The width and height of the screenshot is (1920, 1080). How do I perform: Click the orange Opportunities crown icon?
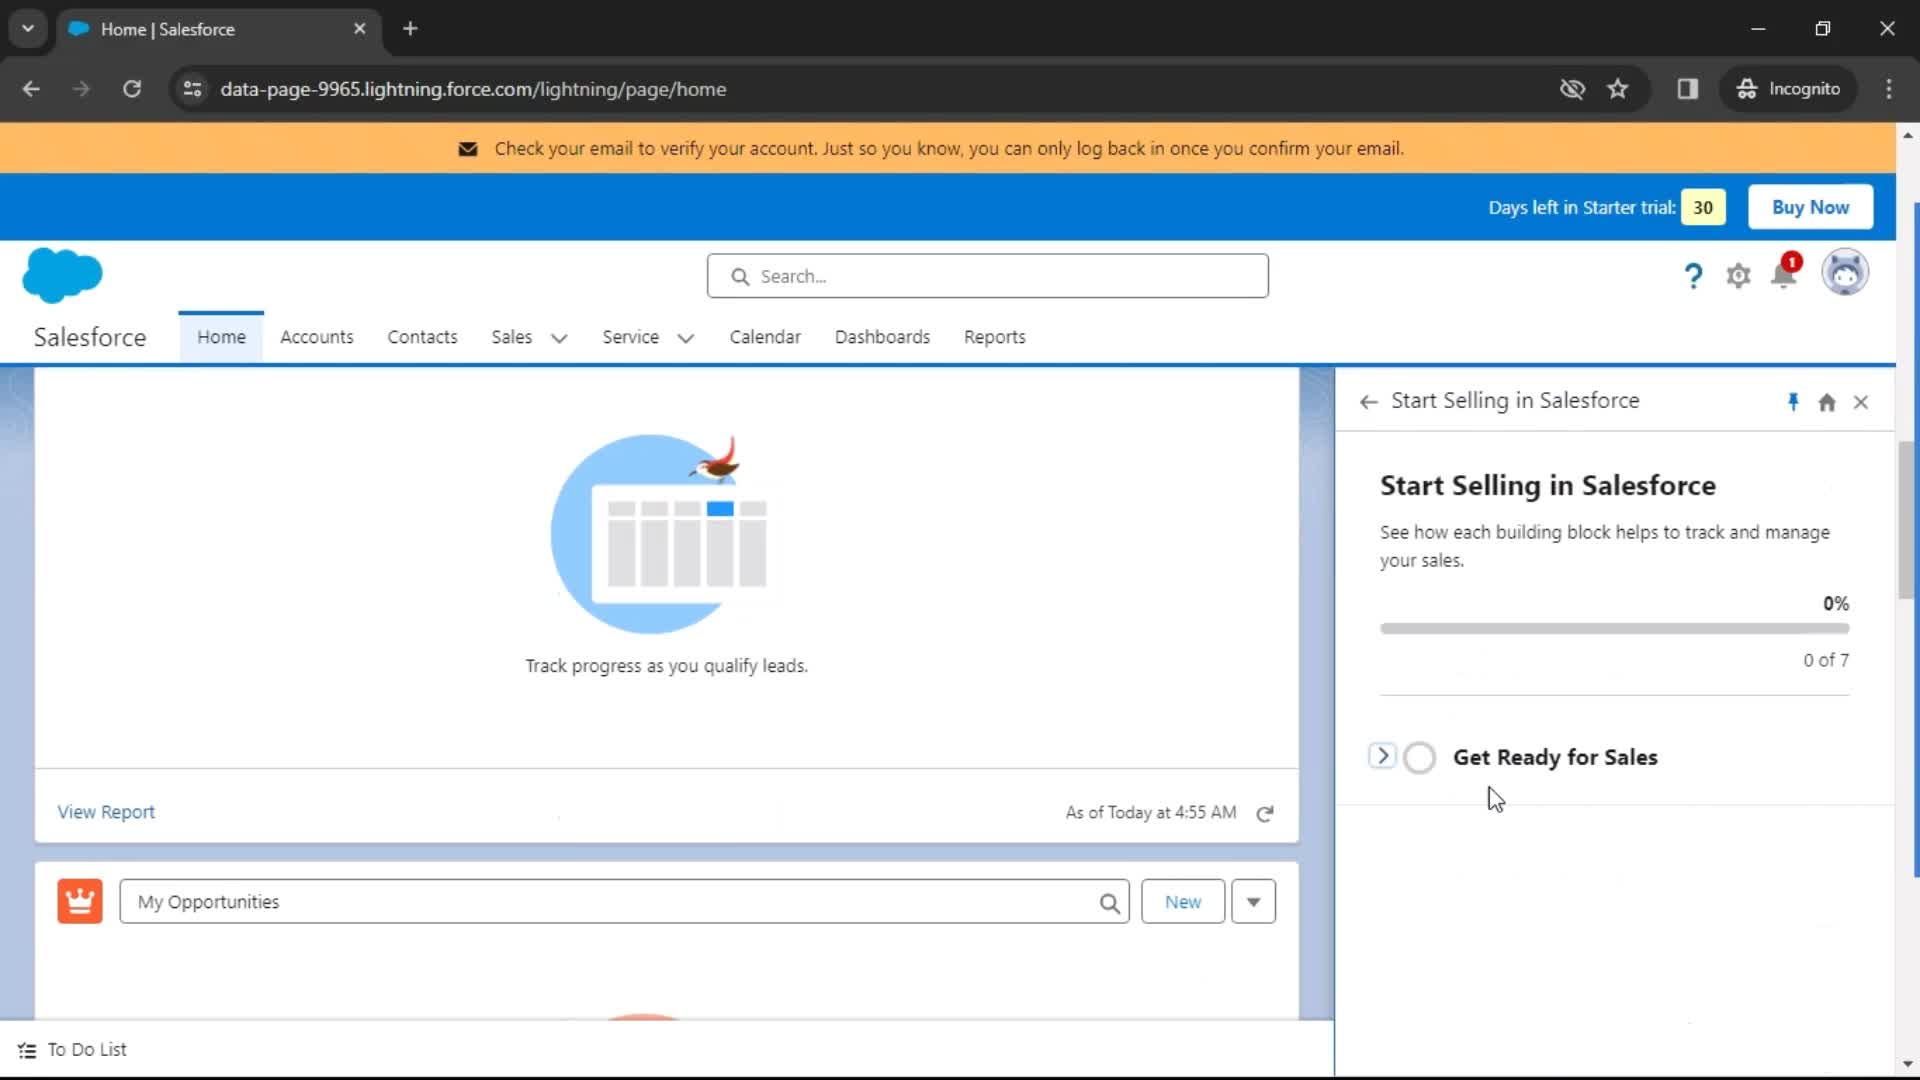[80, 901]
